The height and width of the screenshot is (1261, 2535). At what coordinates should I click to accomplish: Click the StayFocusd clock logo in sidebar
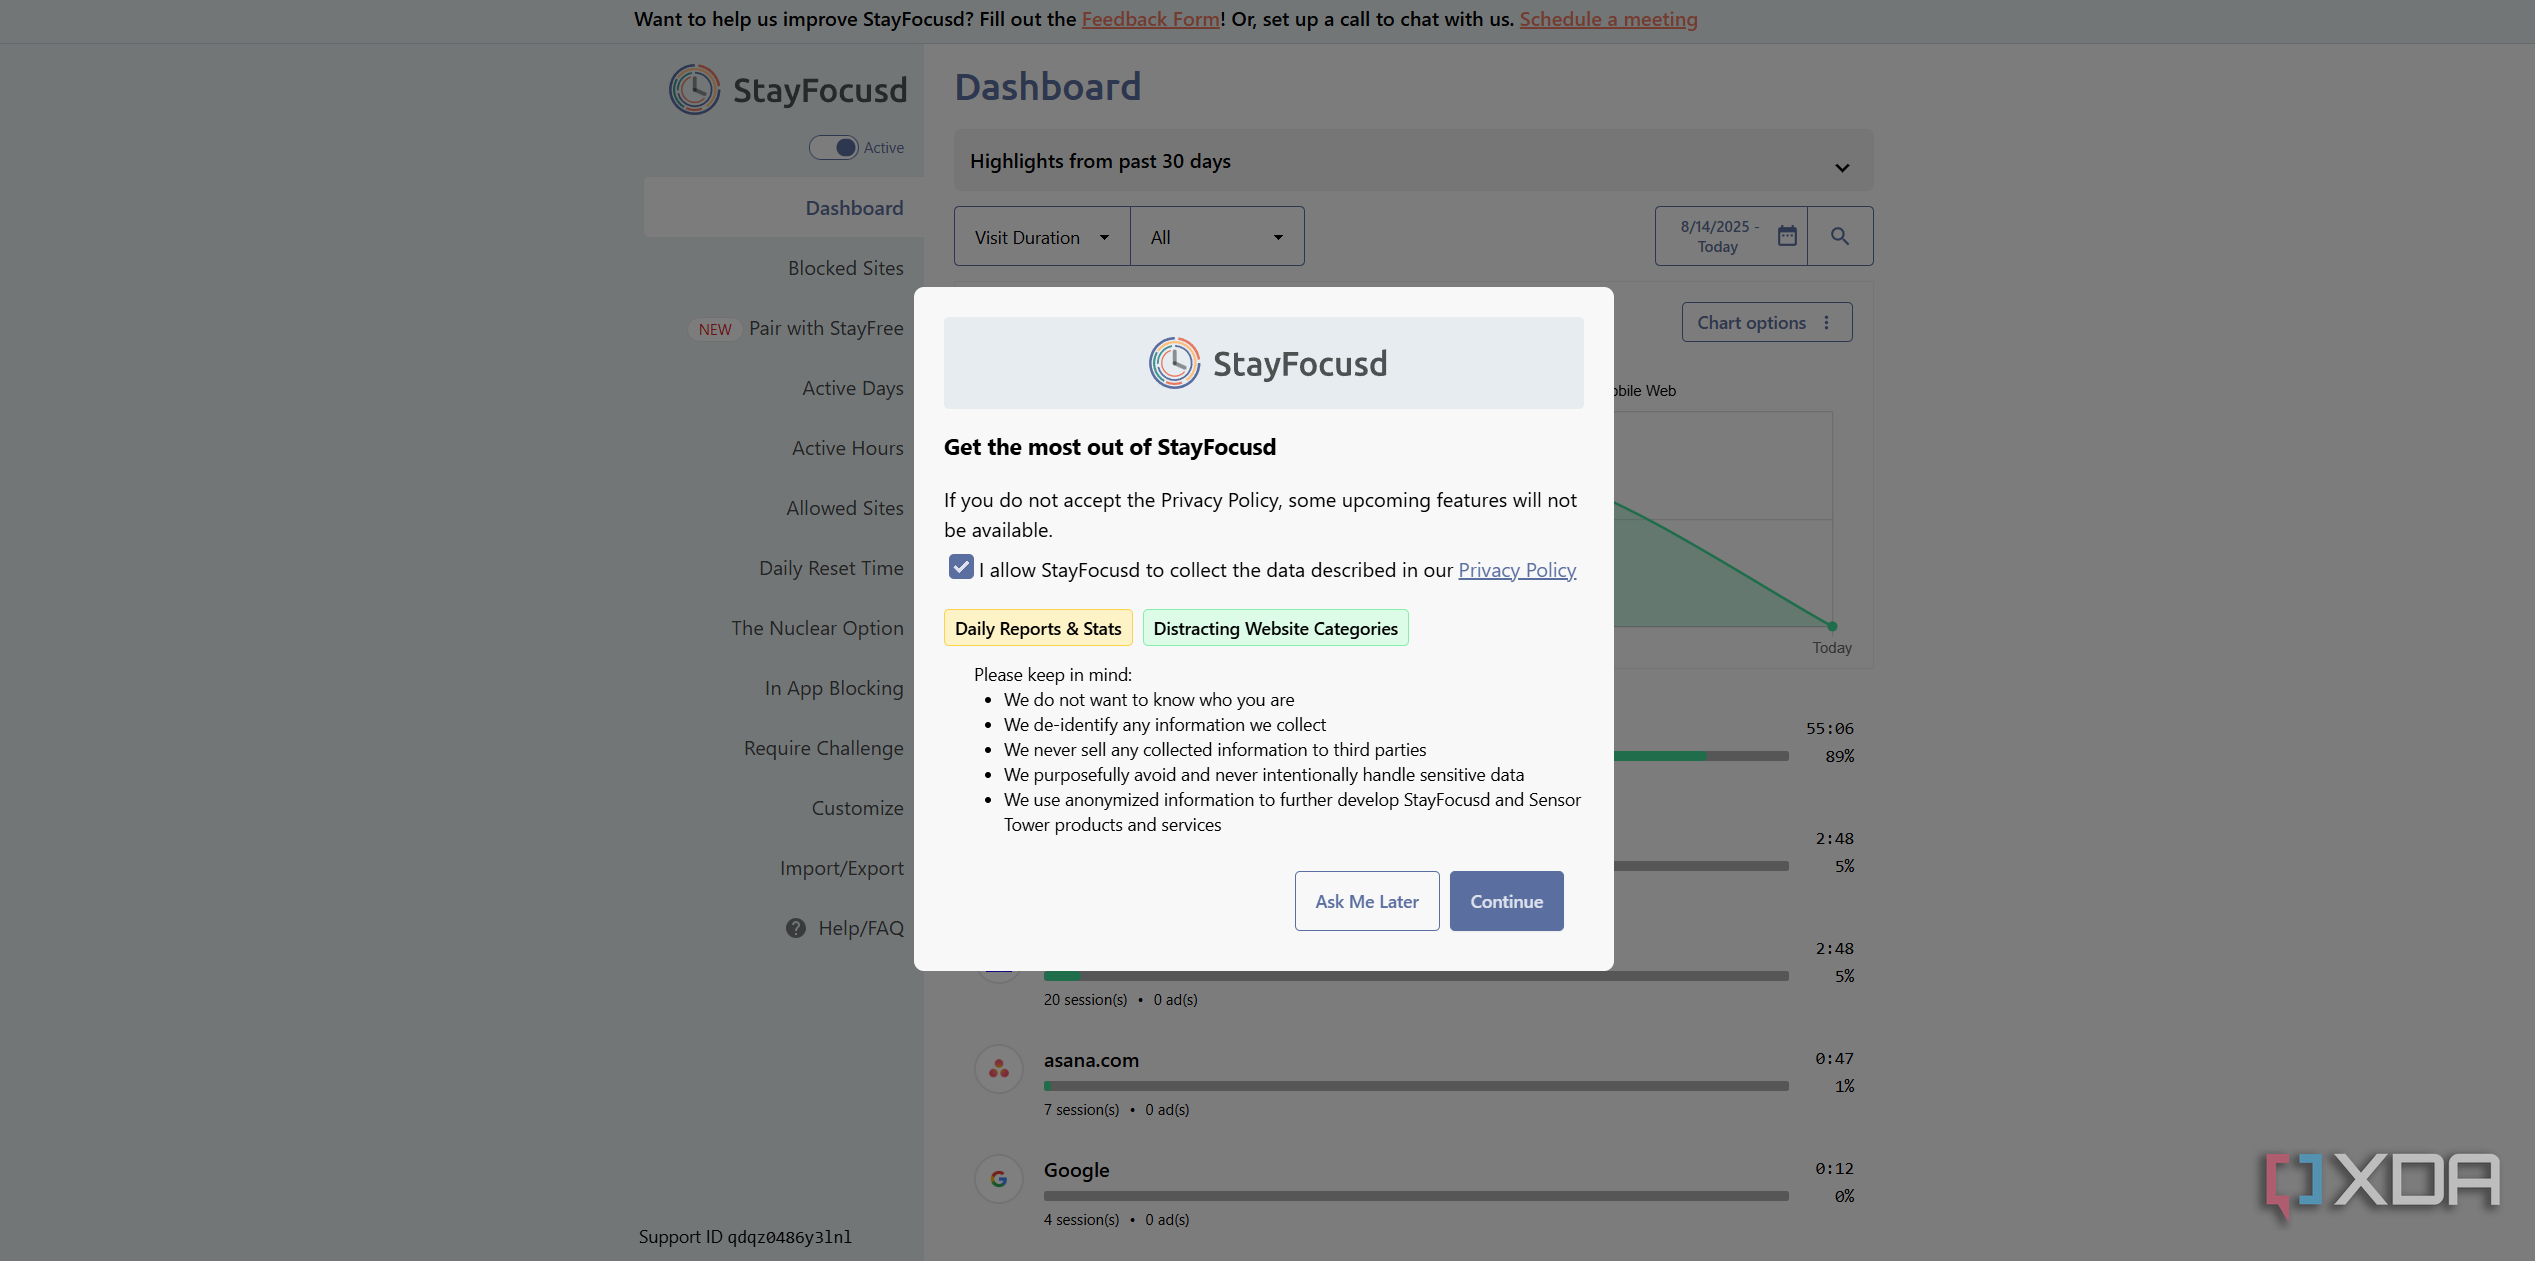pyautogui.click(x=694, y=90)
